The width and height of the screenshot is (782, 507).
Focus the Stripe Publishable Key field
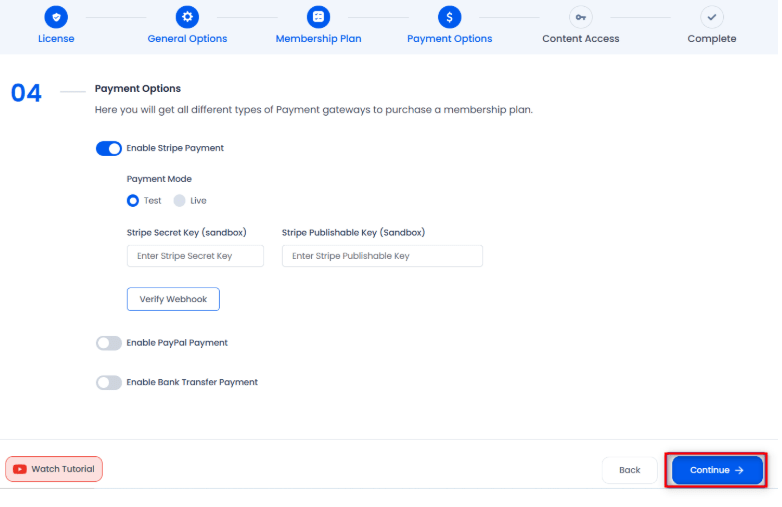(x=382, y=256)
